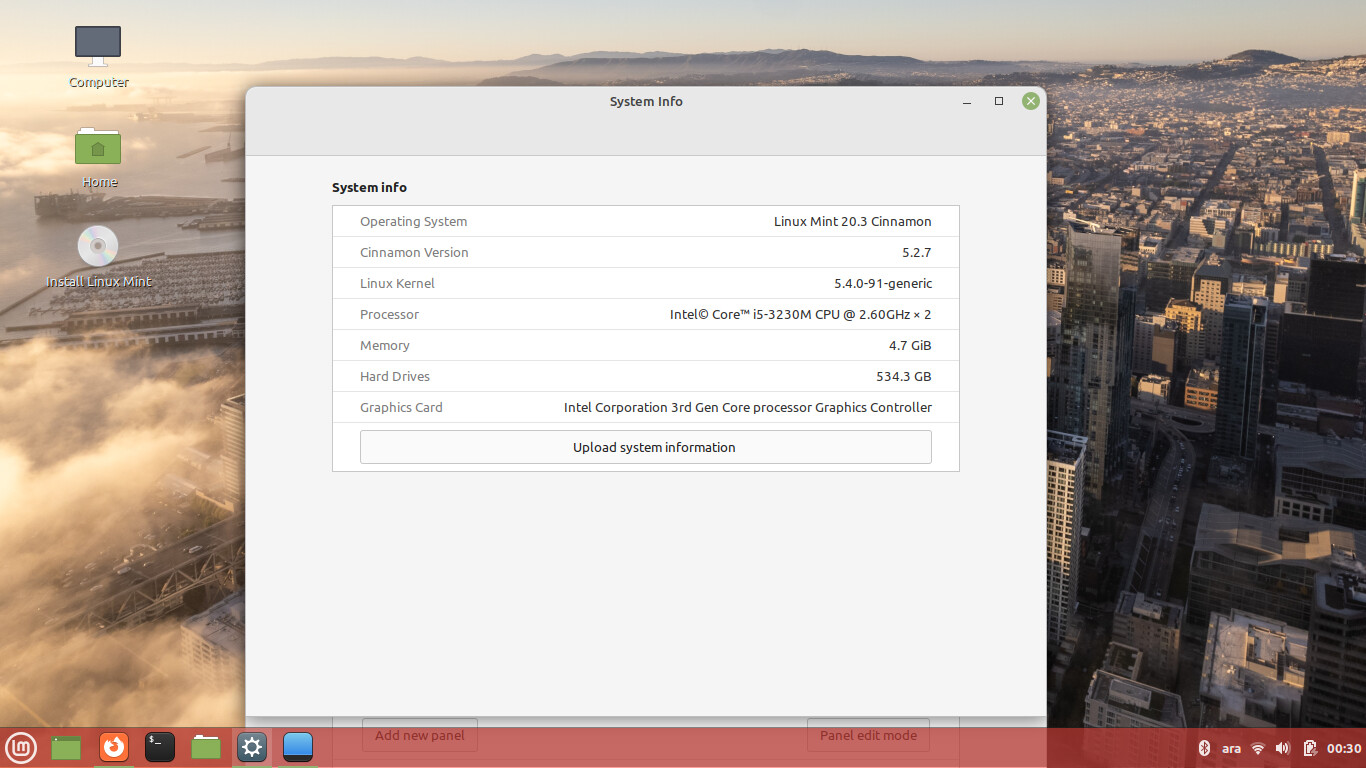Image resolution: width=1366 pixels, height=768 pixels.
Task: Maximize the System Info window
Action: (x=999, y=101)
